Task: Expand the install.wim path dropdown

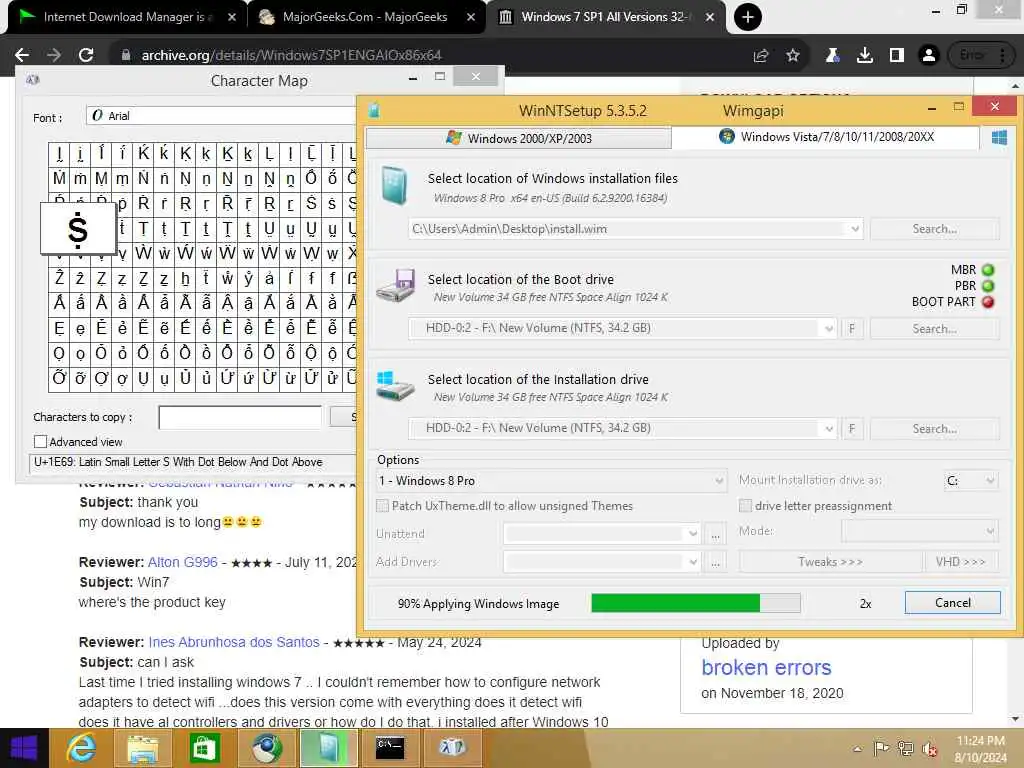Action: tap(854, 229)
